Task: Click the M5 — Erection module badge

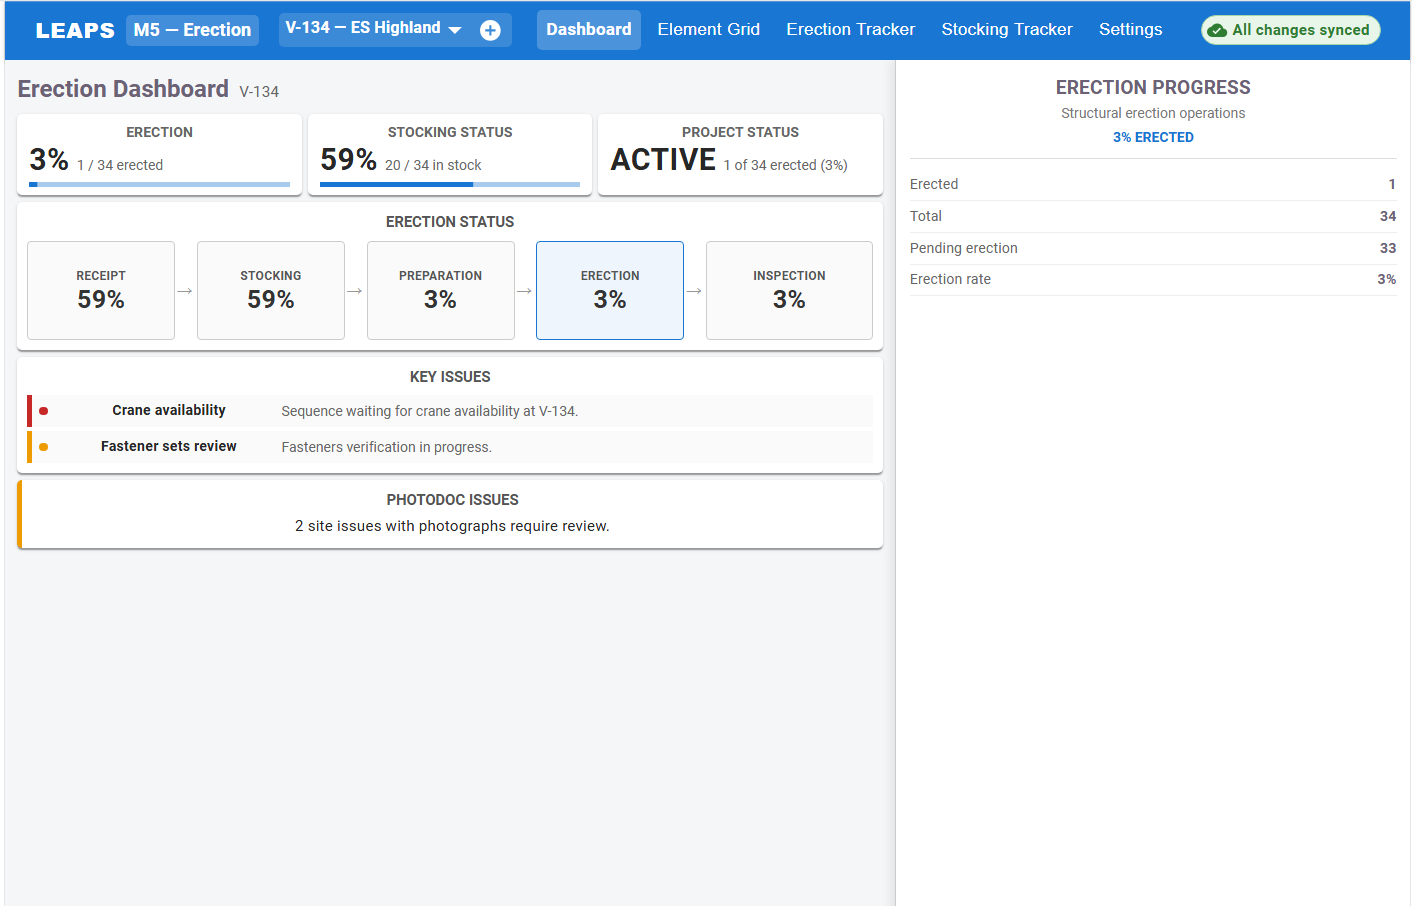Action: 192,30
